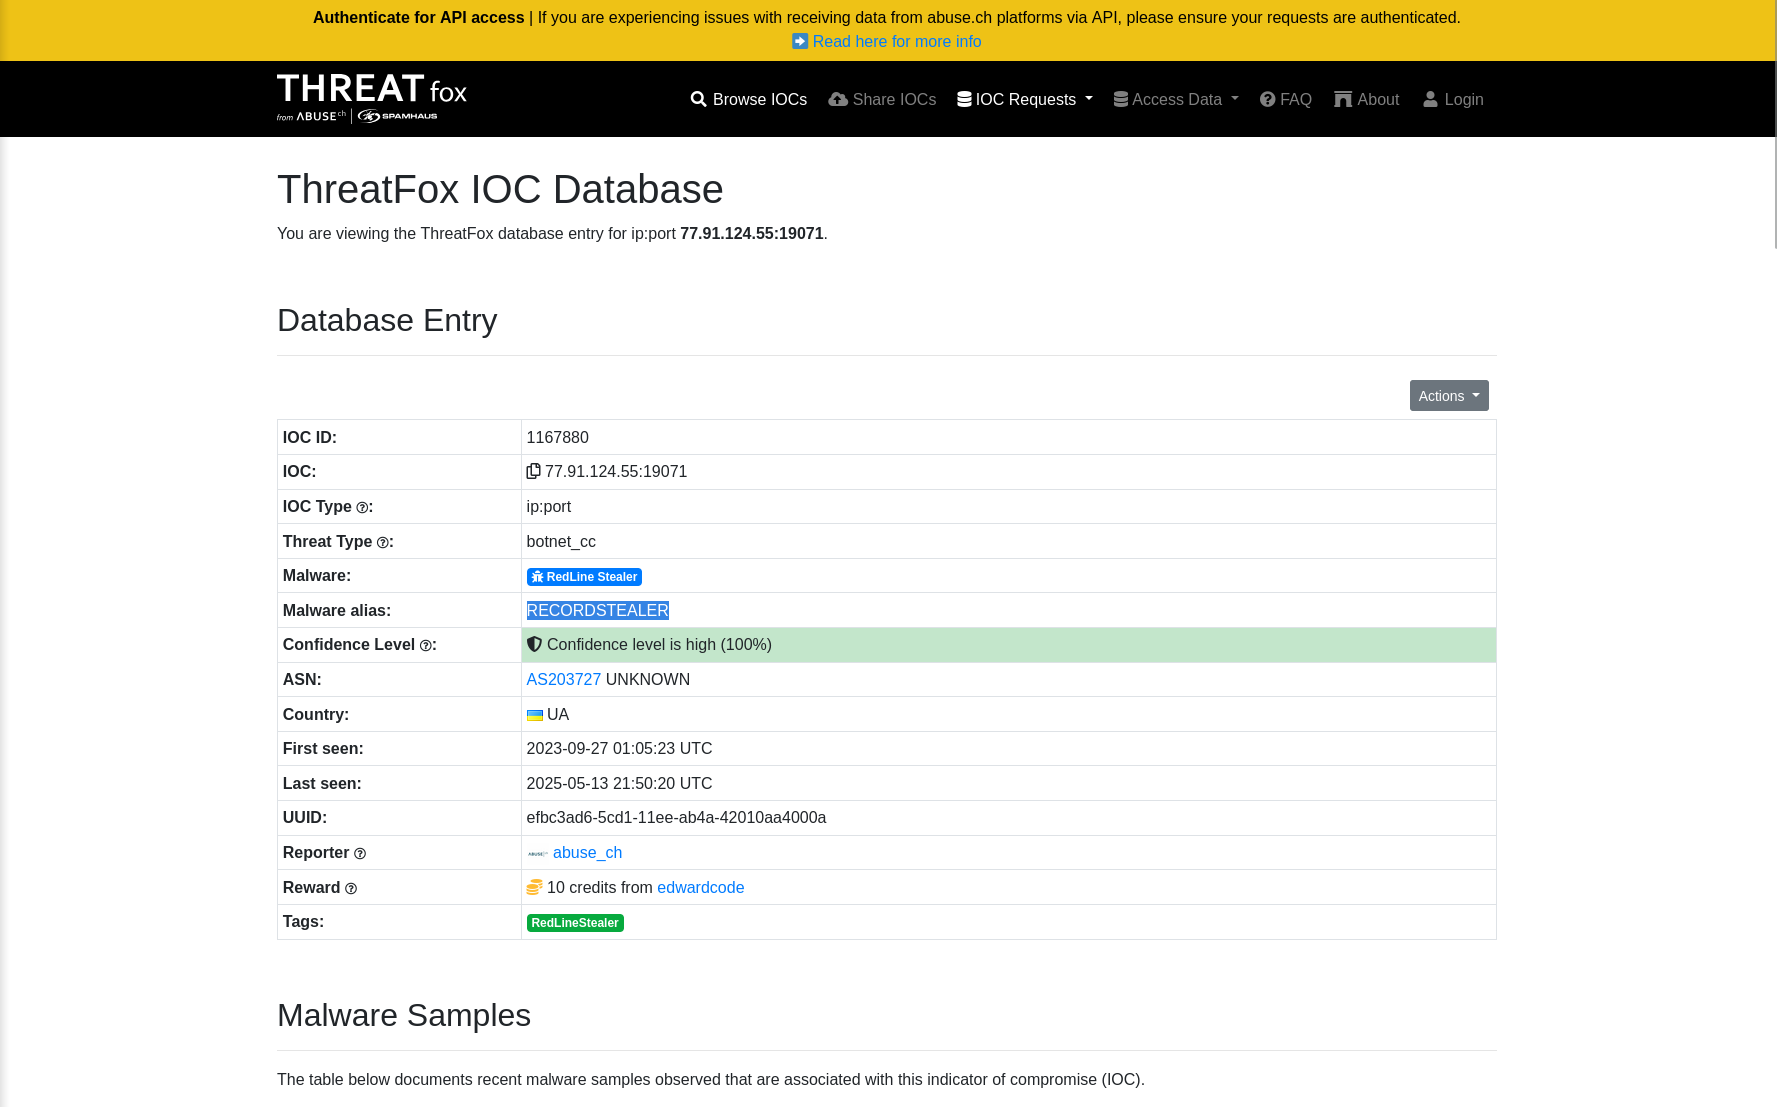The width and height of the screenshot is (1777, 1107).
Task: Click the Share IOCs cloud upload icon
Action: click(x=838, y=99)
